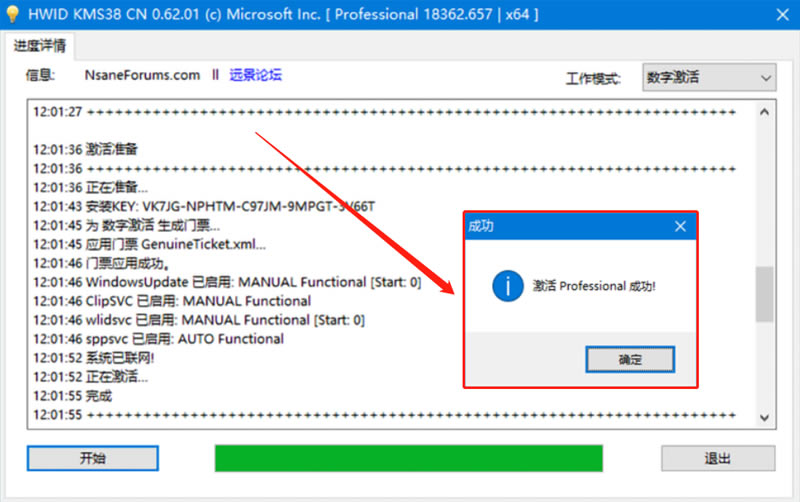Click the log line '12:01:52 系统已联网!'

(93, 358)
